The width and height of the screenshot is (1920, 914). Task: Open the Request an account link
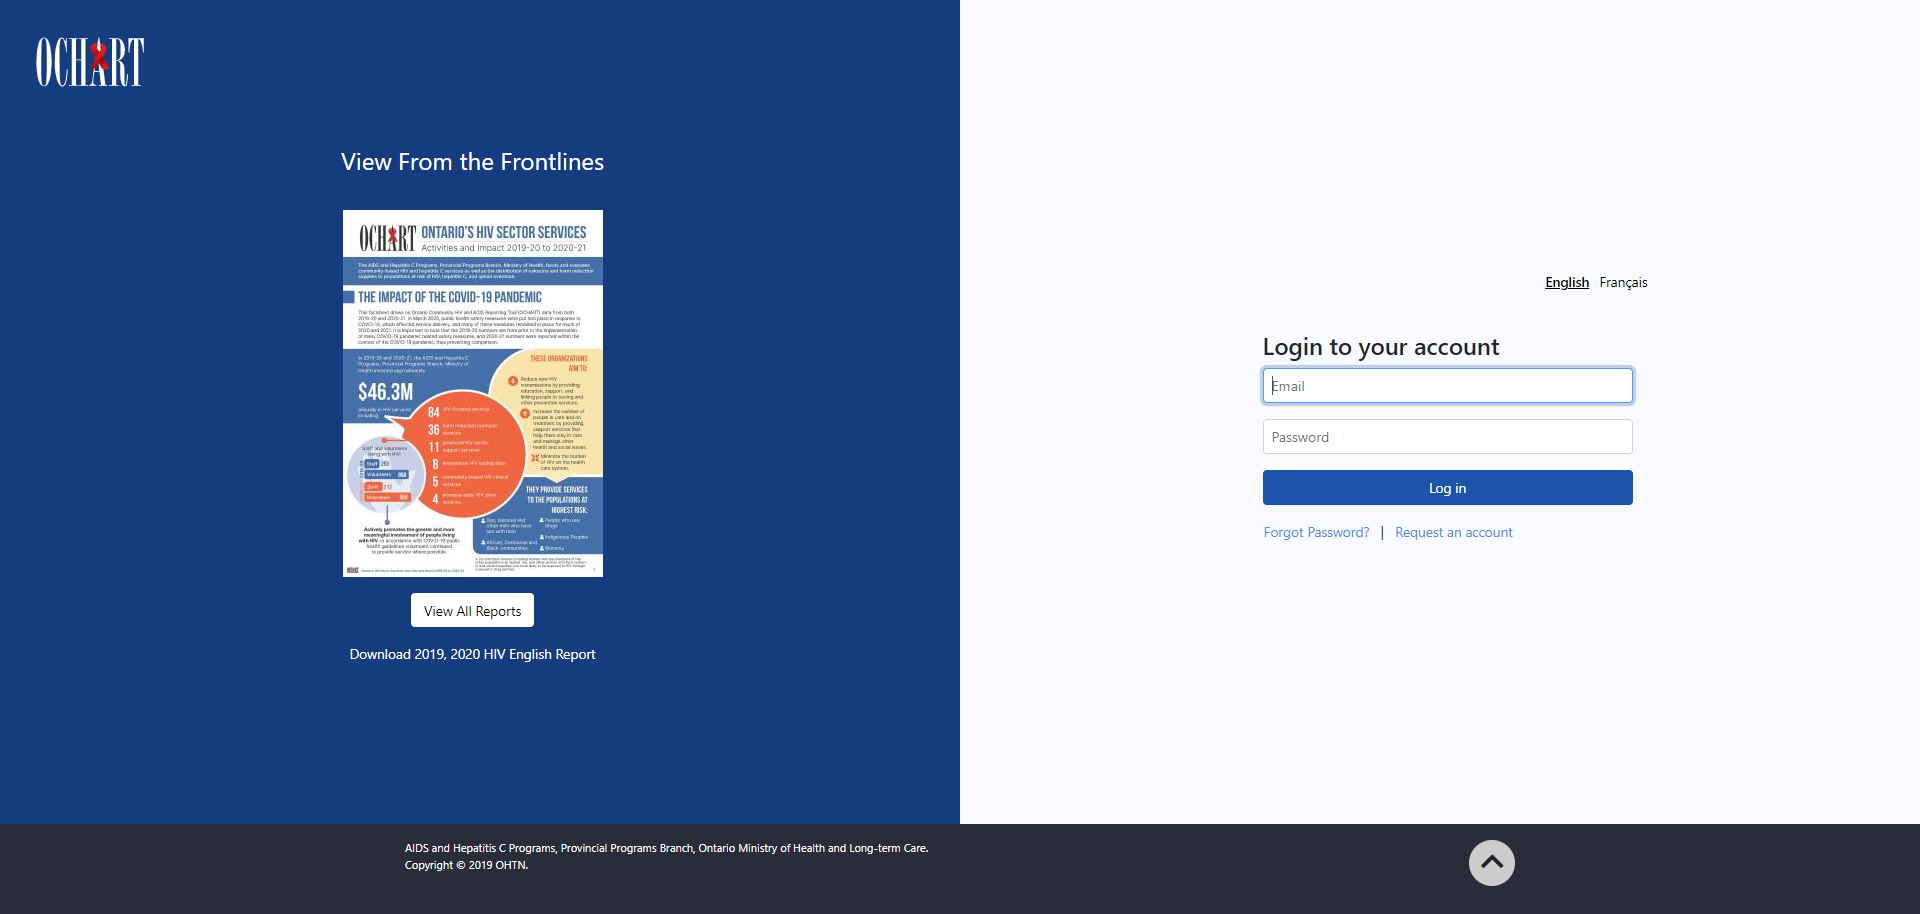pos(1453,532)
